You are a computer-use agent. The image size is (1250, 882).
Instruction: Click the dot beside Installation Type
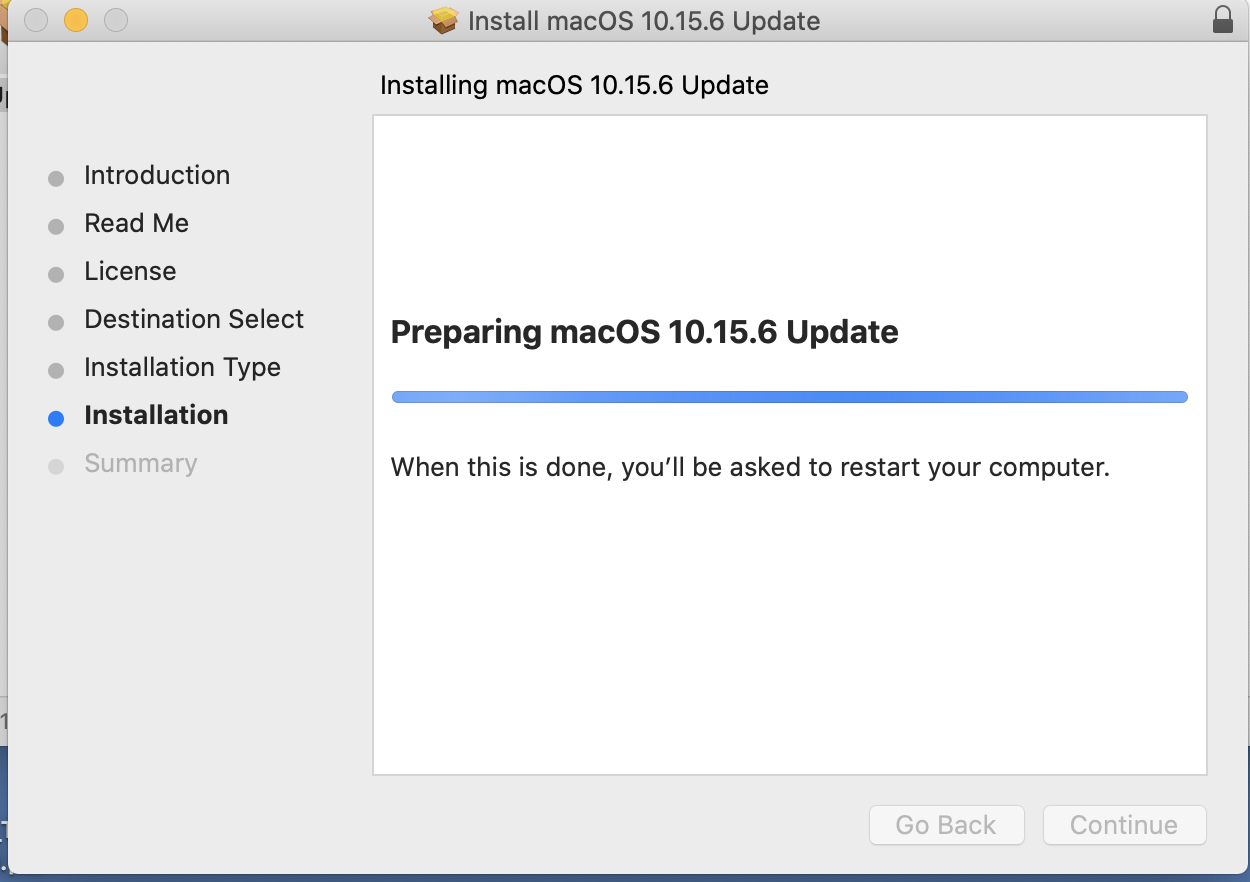55,369
